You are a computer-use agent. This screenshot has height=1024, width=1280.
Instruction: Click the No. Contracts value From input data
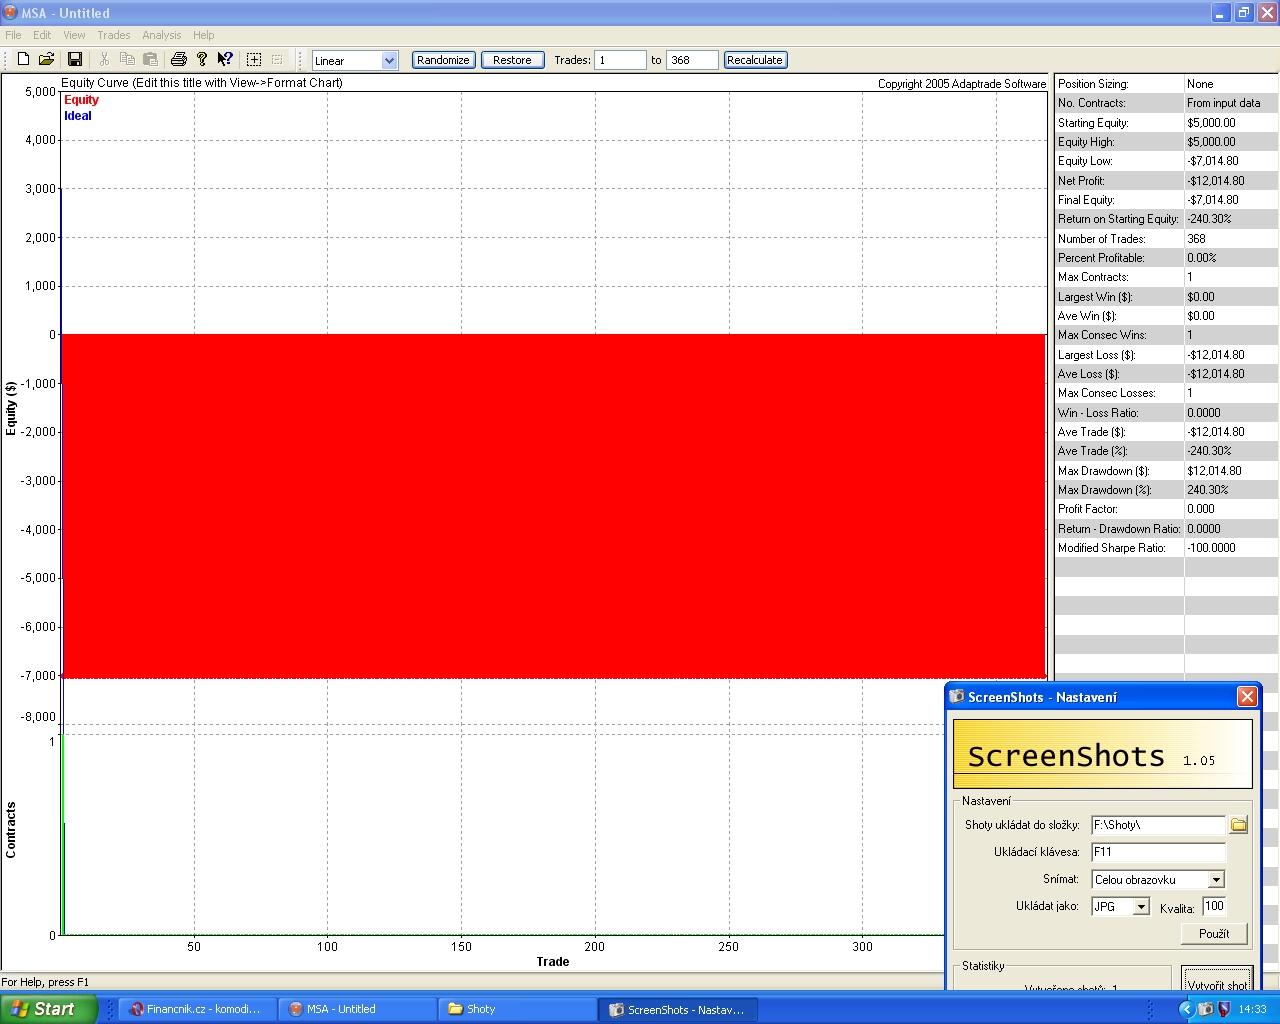(1224, 103)
